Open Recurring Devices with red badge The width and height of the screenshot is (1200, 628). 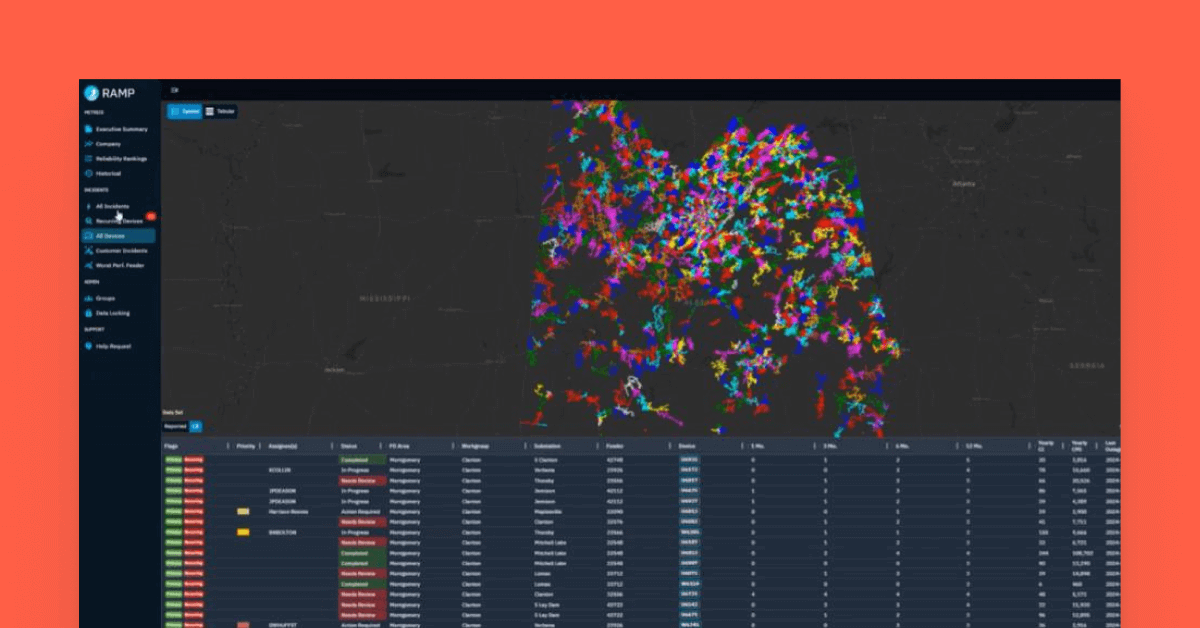tap(118, 221)
